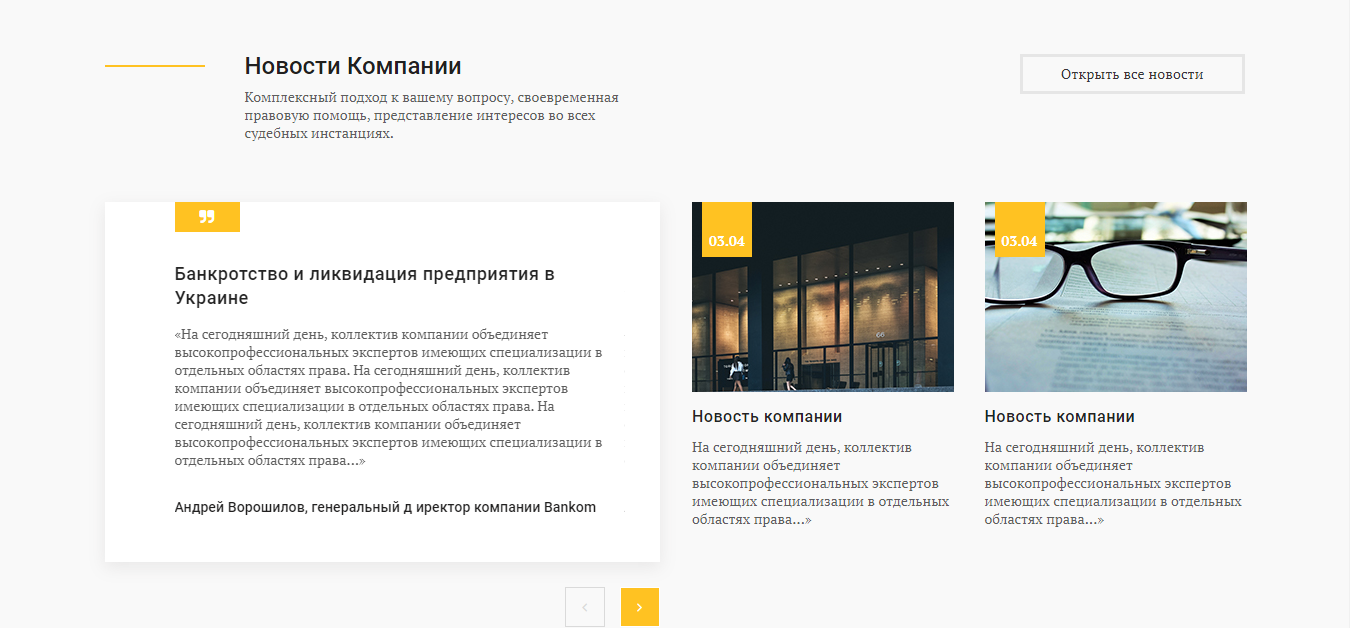This screenshot has width=1350, height=628.
Task: Open "Новость компании" title under building photo
Action: click(x=767, y=417)
